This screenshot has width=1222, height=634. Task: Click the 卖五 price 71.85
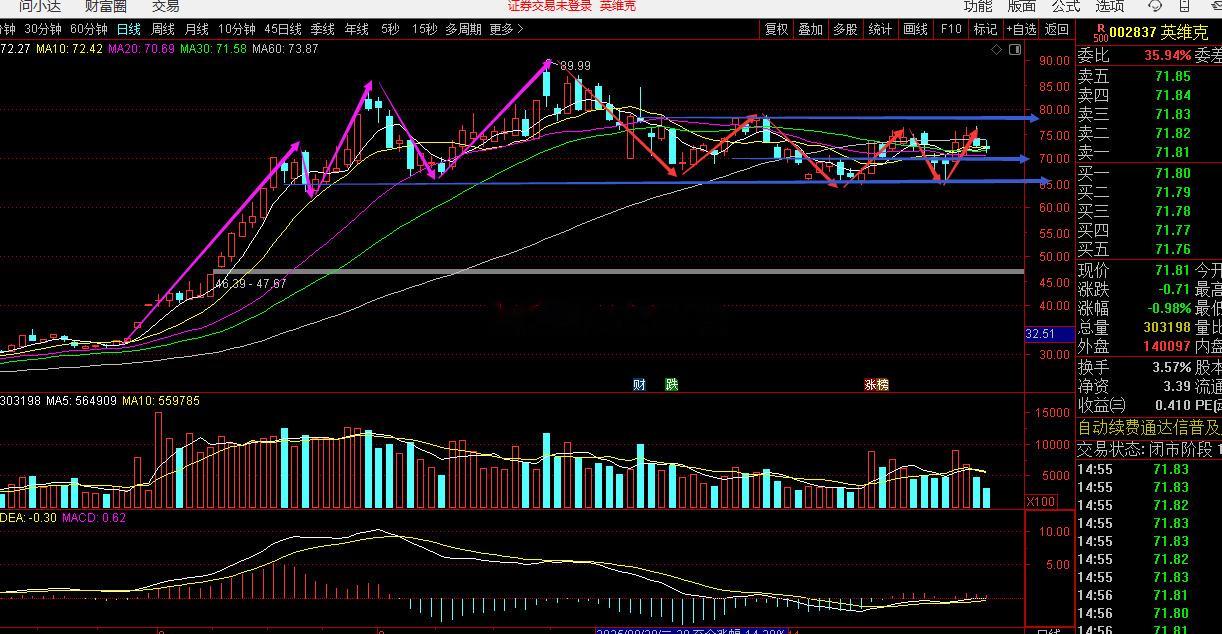coord(1172,76)
